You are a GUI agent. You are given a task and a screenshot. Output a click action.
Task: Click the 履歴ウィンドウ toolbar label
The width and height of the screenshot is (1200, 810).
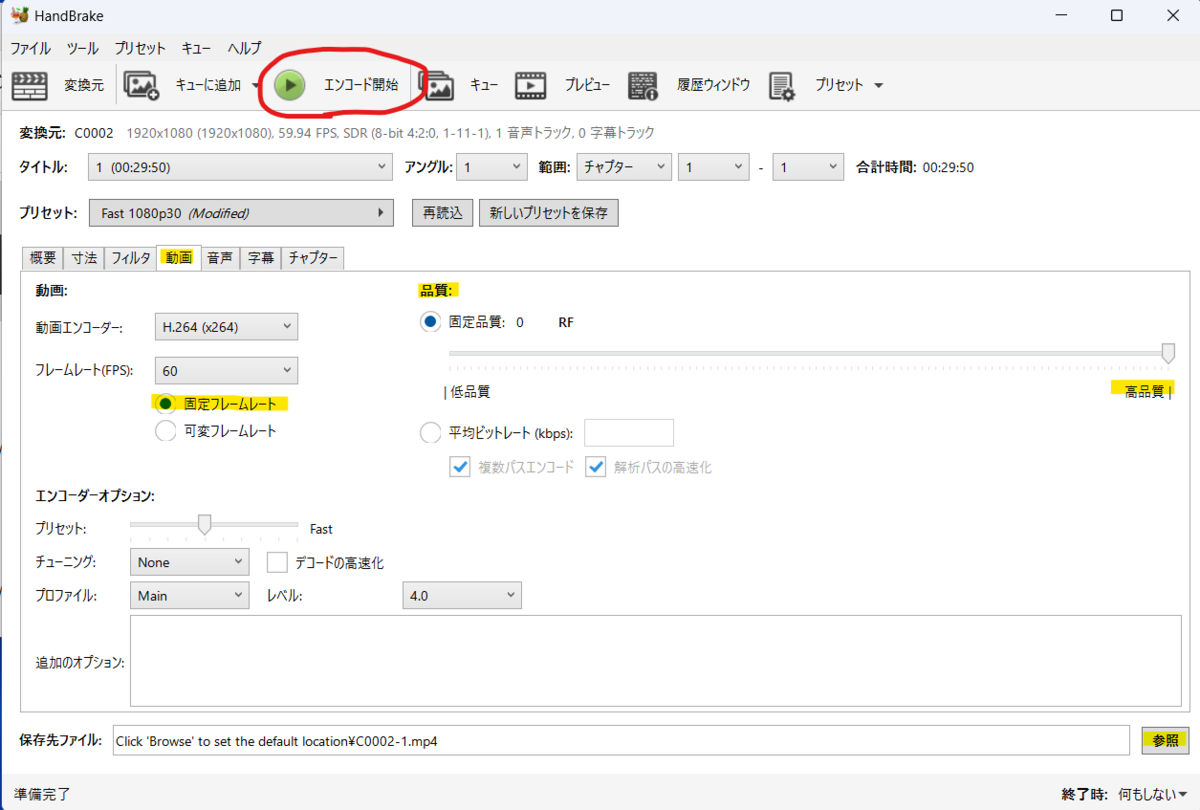[713, 85]
